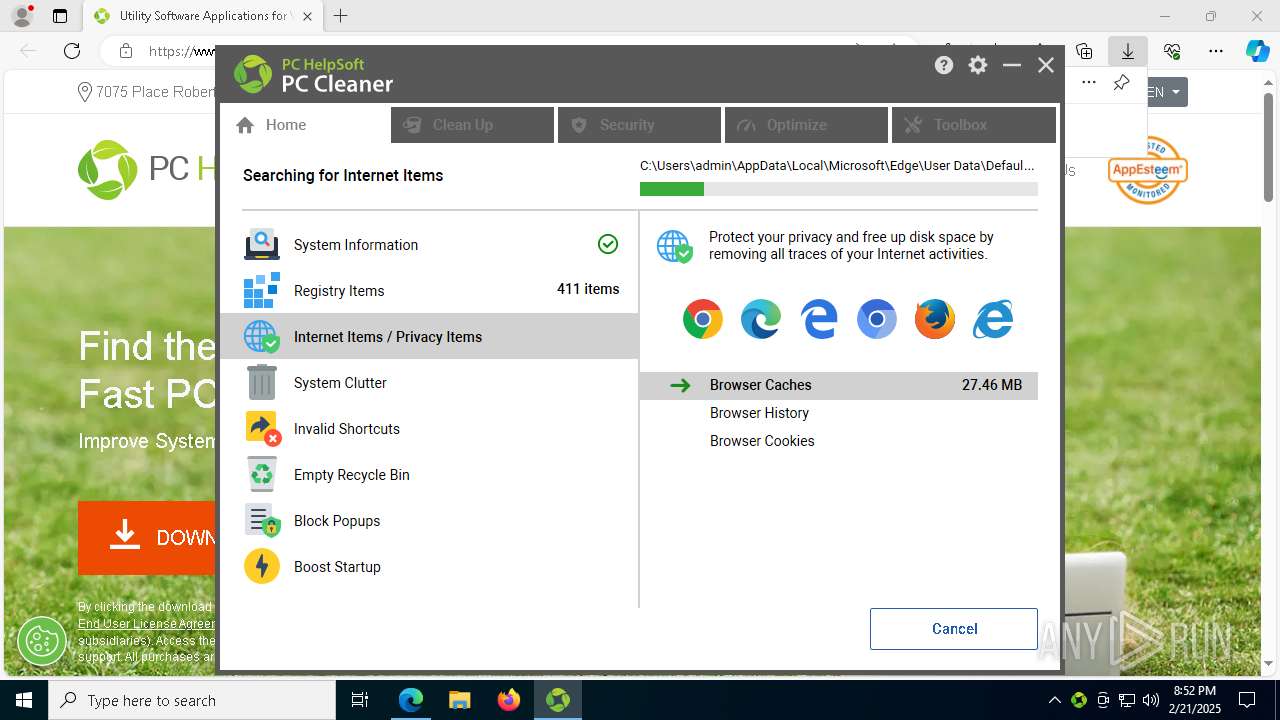Image resolution: width=1280 pixels, height=720 pixels.
Task: Open Edge Copilot icon
Action: [x=1257, y=51]
